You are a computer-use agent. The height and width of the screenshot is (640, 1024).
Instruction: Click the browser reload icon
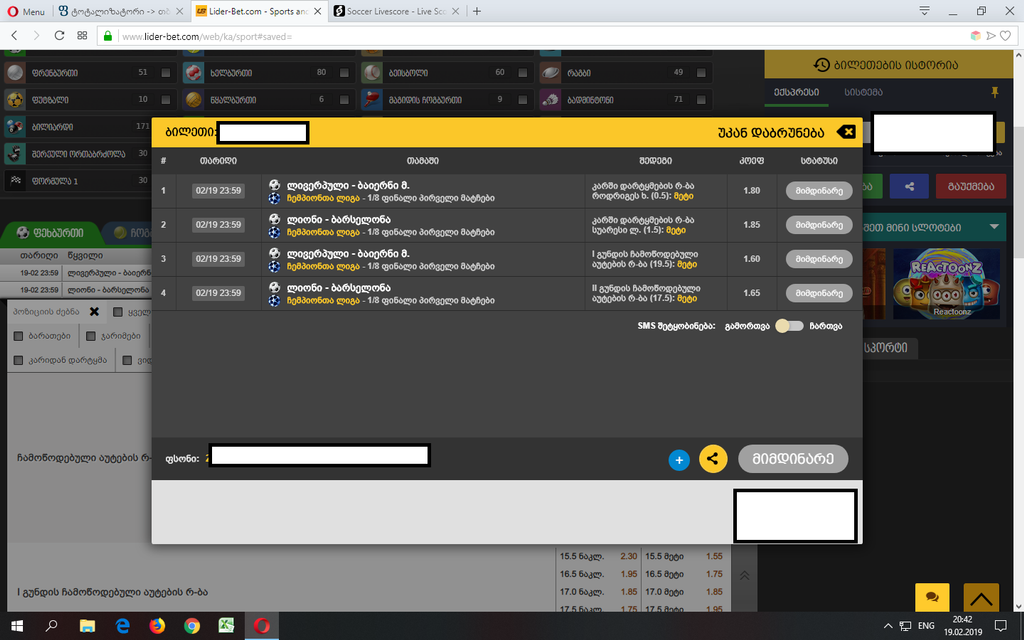(59, 36)
